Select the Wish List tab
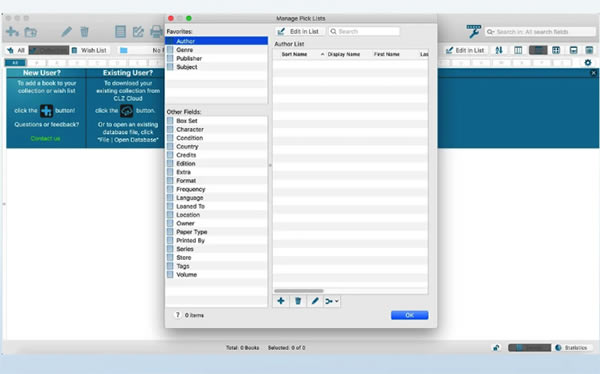 tap(90, 50)
